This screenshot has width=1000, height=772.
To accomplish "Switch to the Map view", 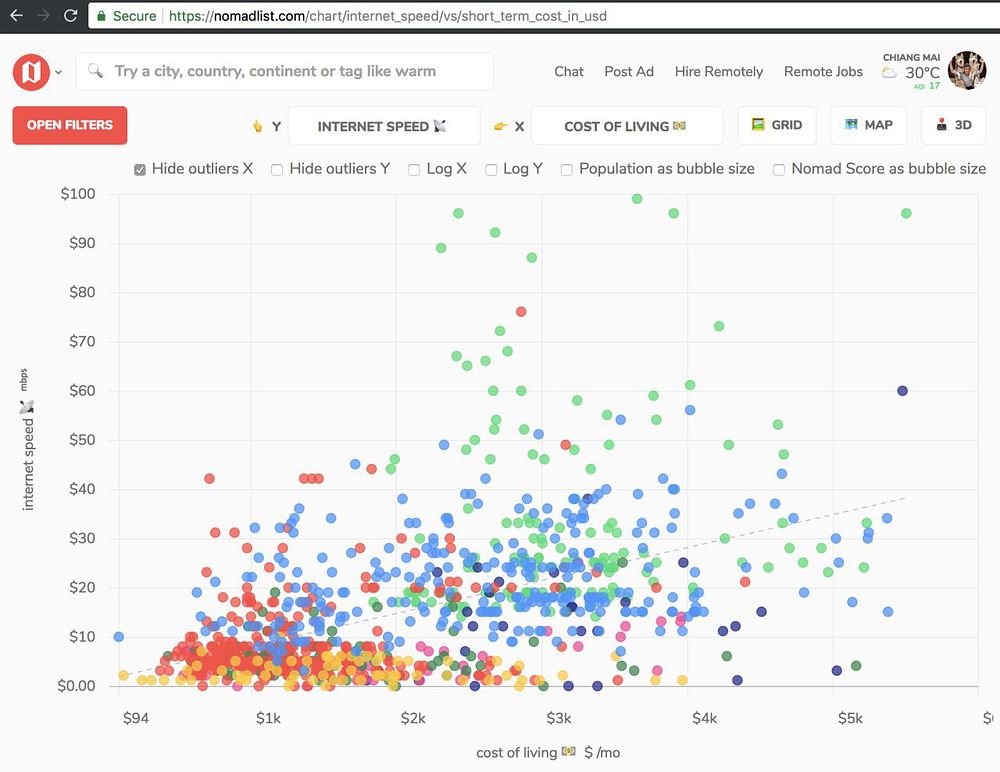I will click(x=868, y=125).
